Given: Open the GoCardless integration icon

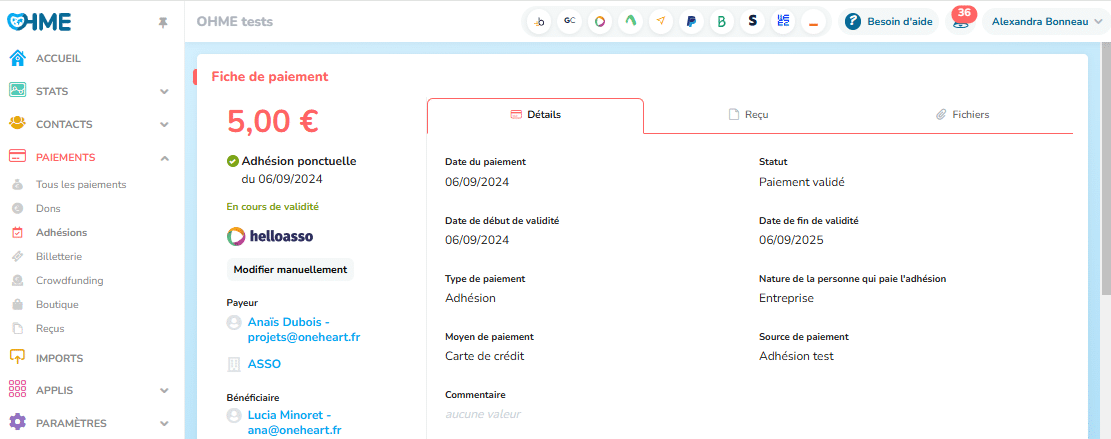Looking at the screenshot, I should [x=569, y=21].
